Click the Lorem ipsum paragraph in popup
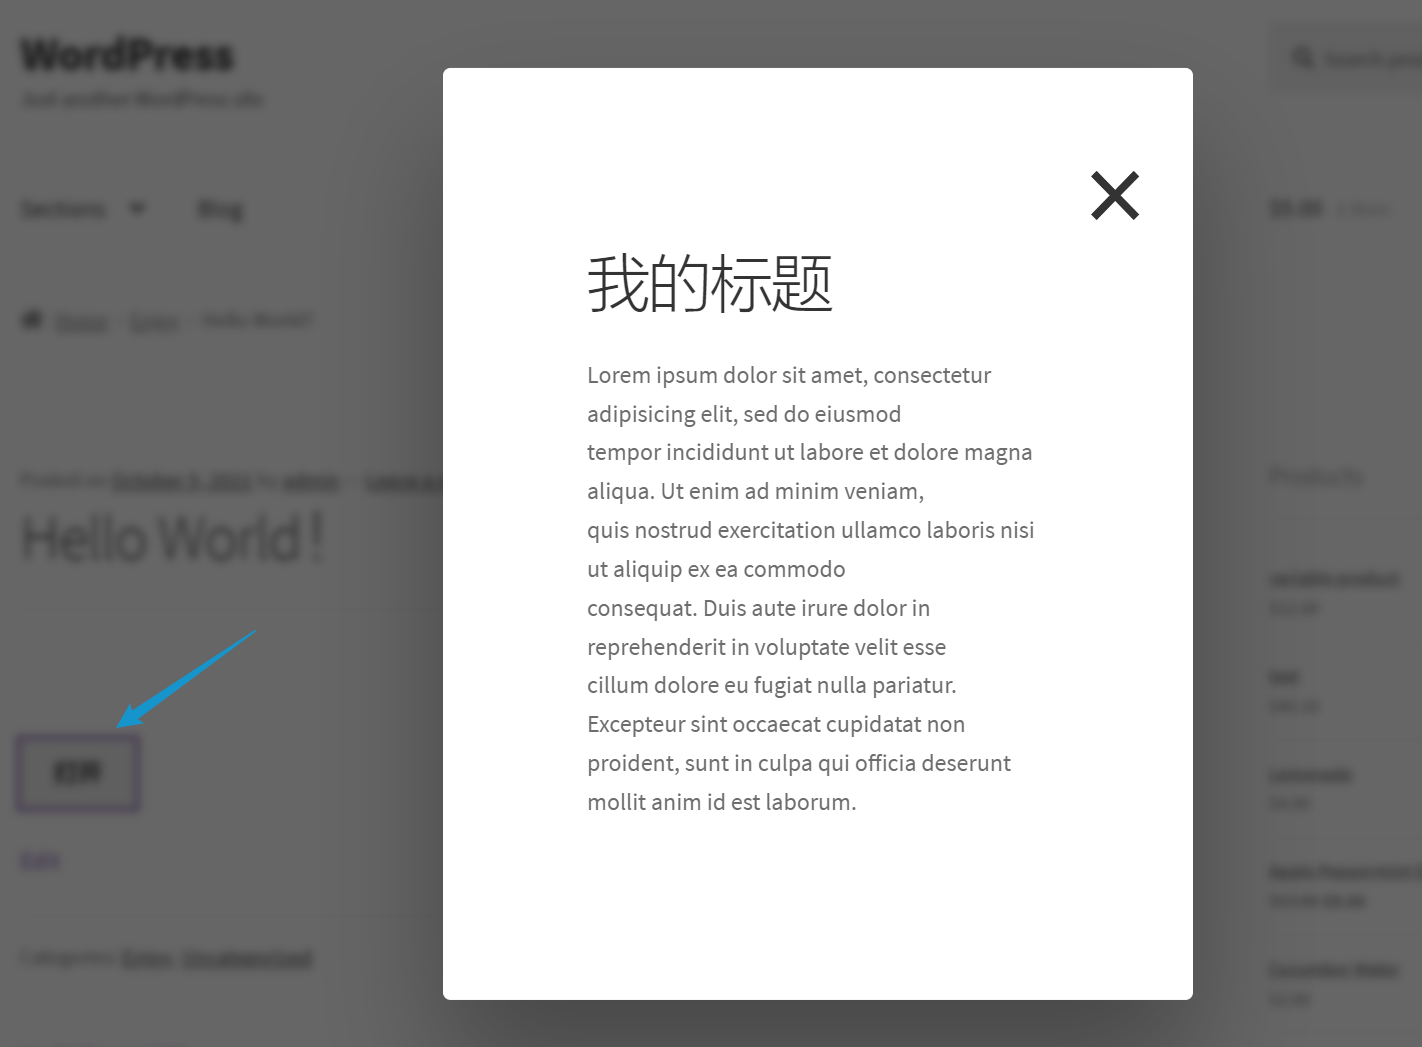The width and height of the screenshot is (1422, 1047). tap(811, 589)
